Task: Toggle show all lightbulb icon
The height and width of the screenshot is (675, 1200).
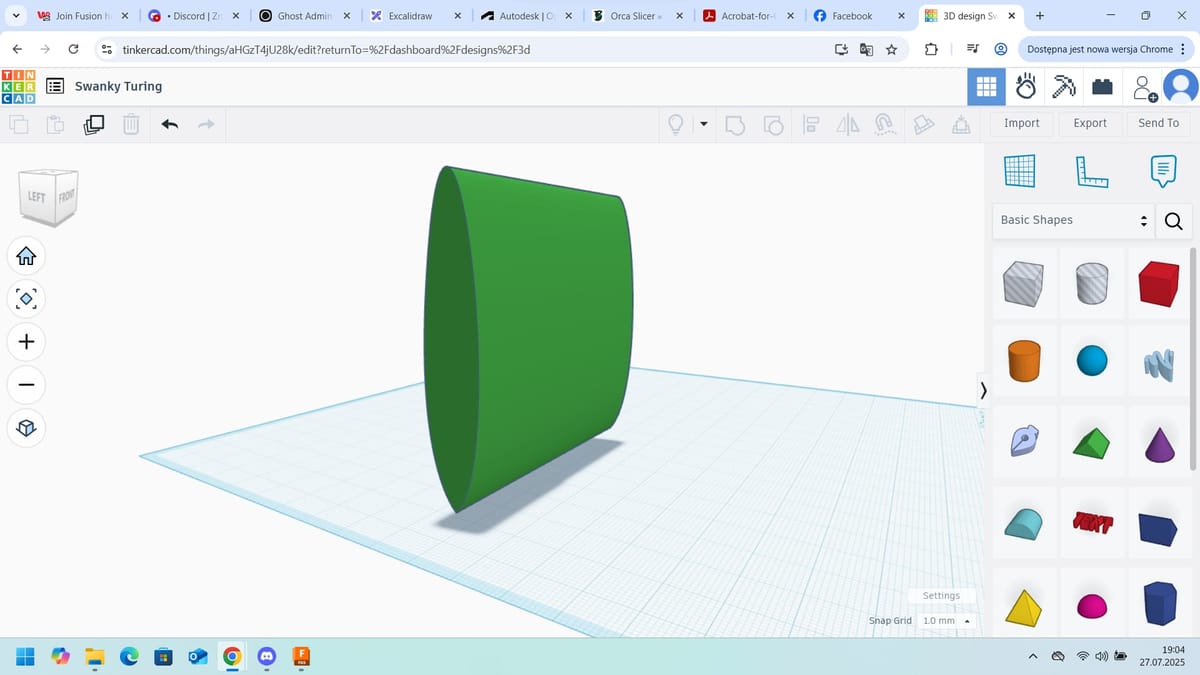Action: tap(676, 125)
